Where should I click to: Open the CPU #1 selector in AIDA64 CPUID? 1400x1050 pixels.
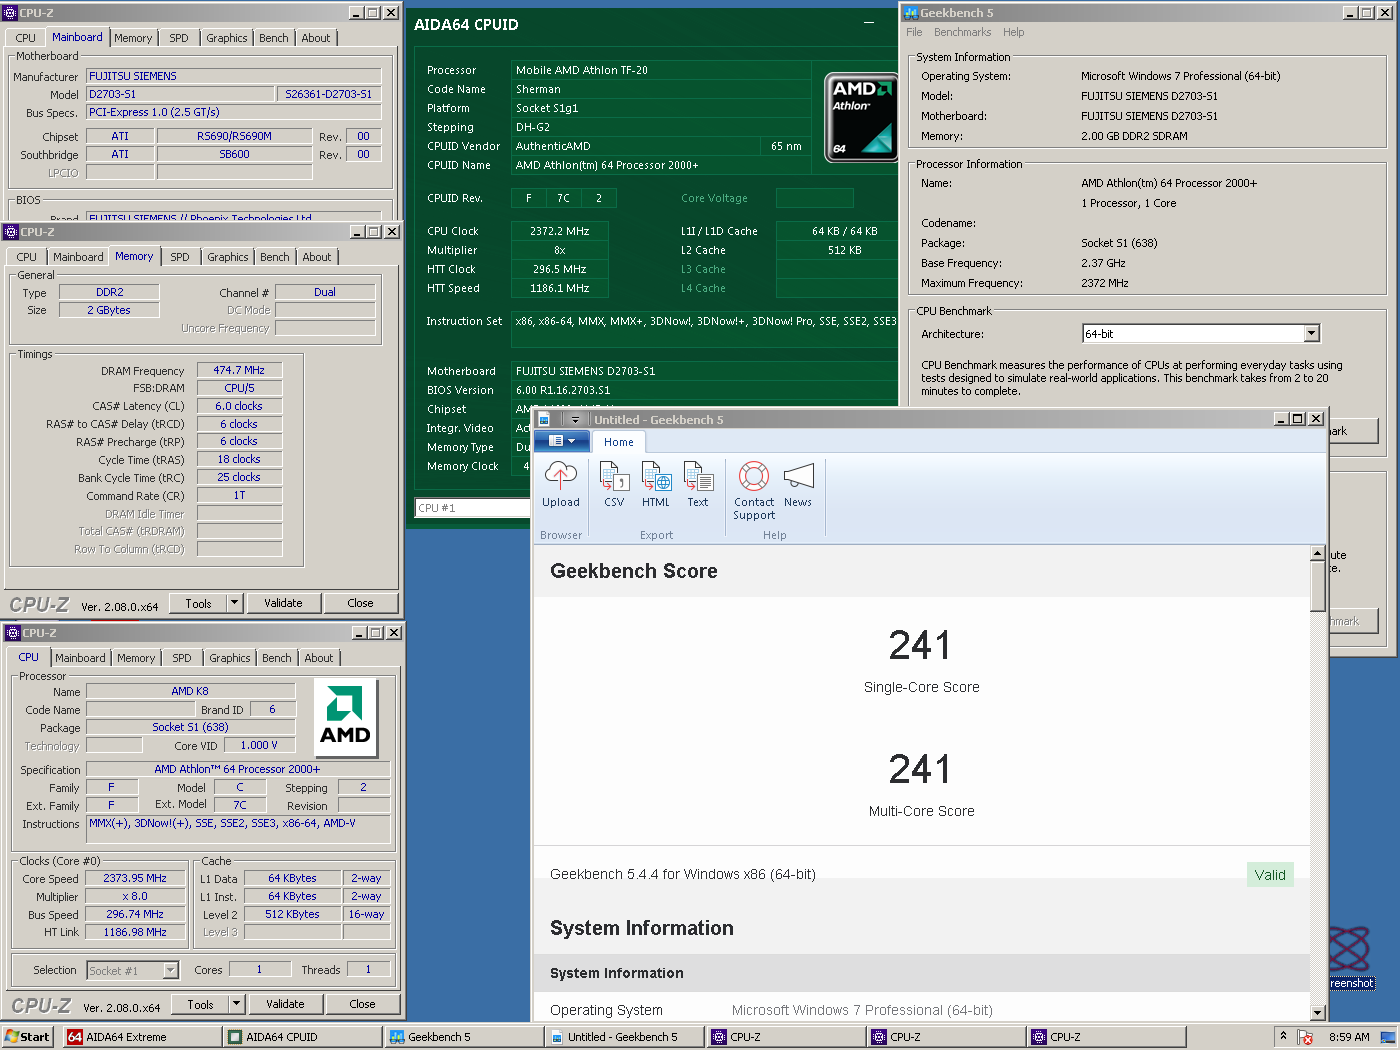(x=472, y=508)
